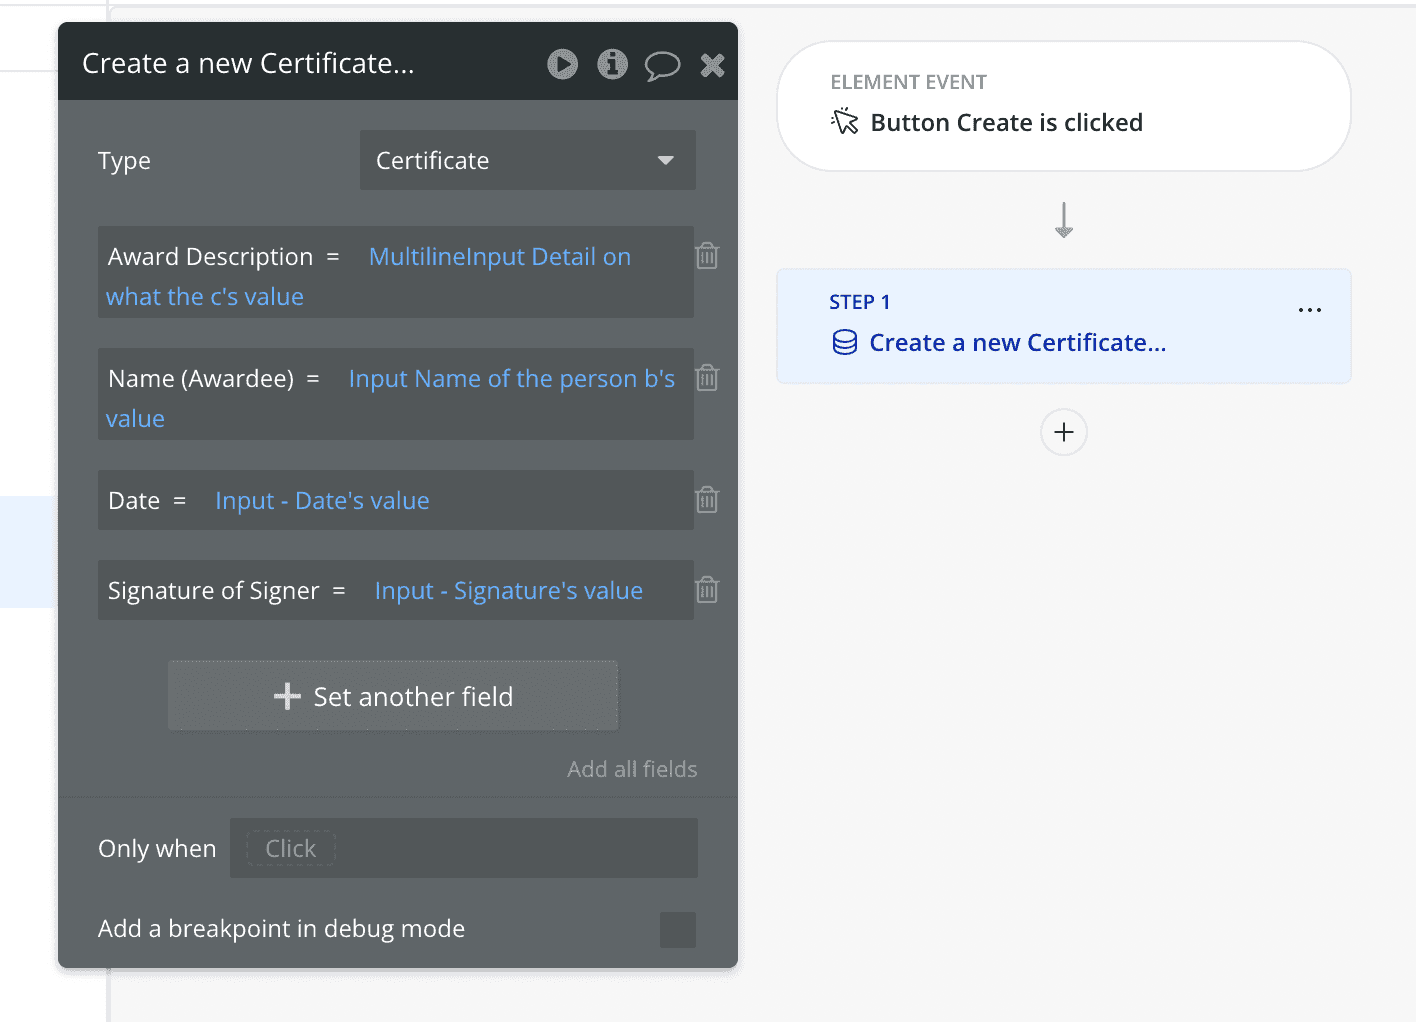Remove the Name (Awardee) field via trash icon

(707, 378)
